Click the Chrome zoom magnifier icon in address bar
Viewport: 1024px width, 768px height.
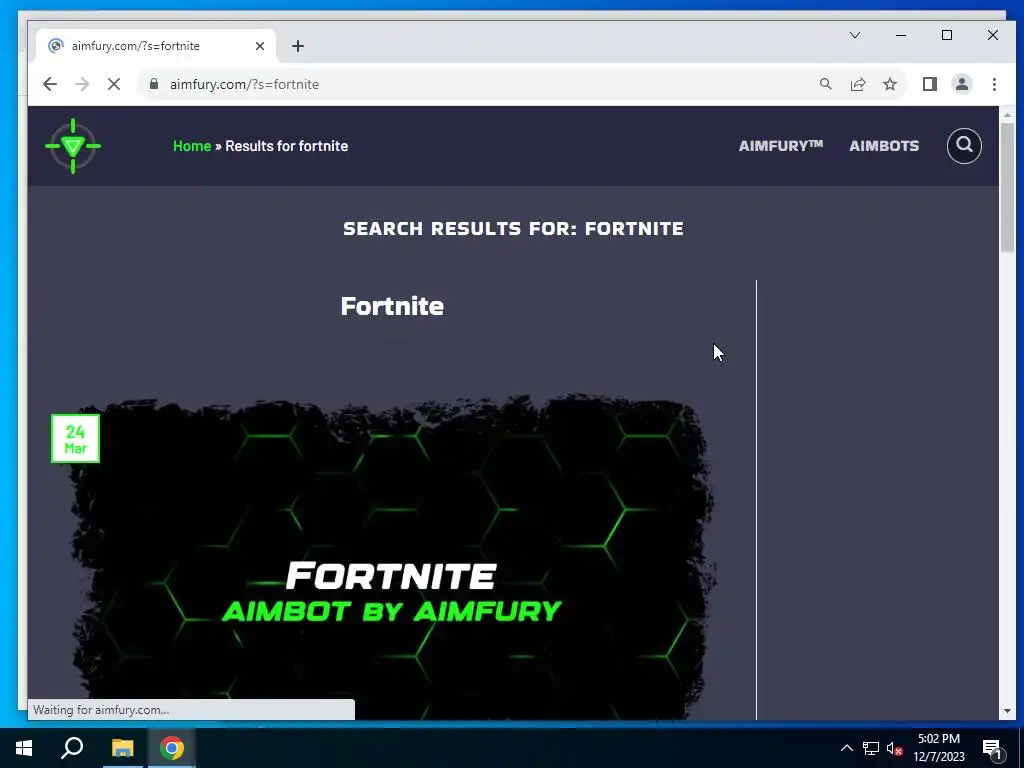coord(825,84)
